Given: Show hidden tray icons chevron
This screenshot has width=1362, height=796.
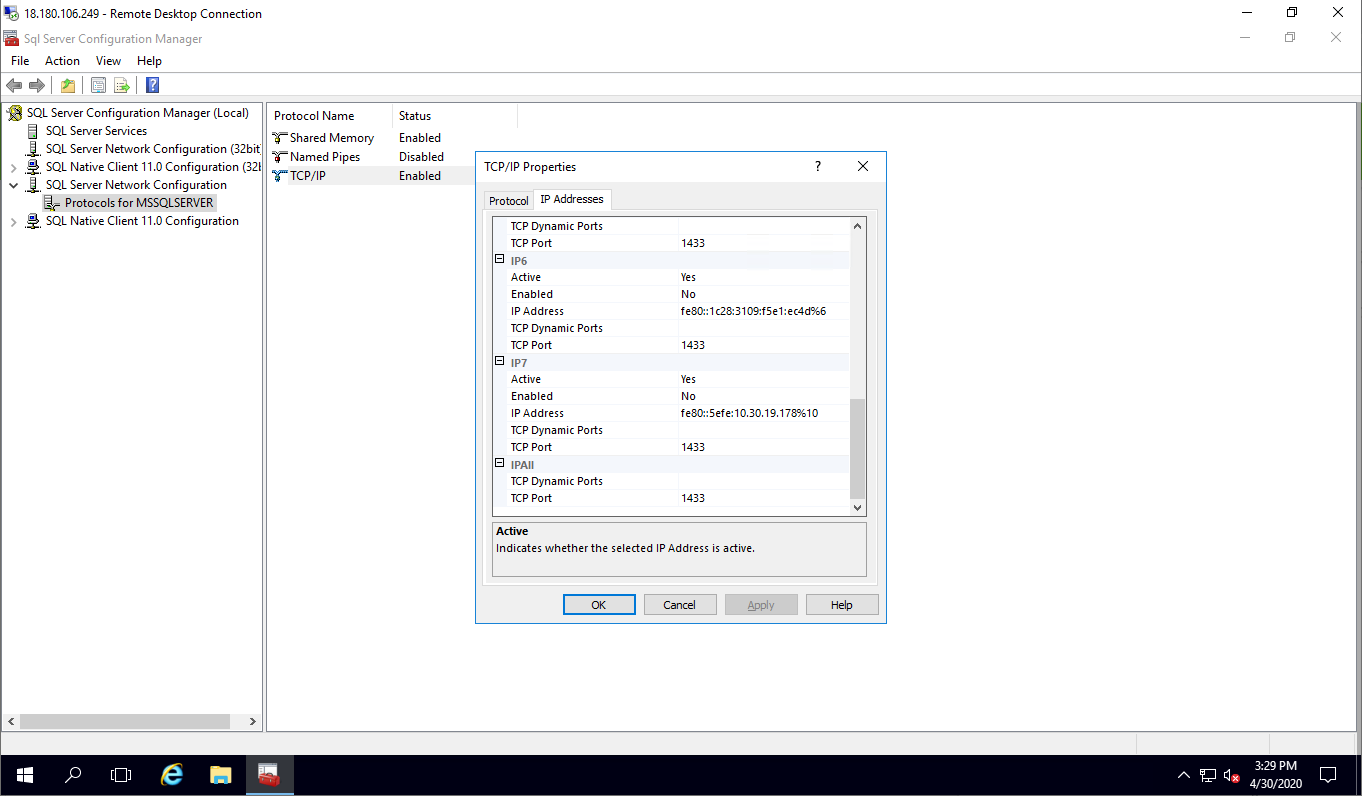Looking at the screenshot, I should (x=1184, y=775).
